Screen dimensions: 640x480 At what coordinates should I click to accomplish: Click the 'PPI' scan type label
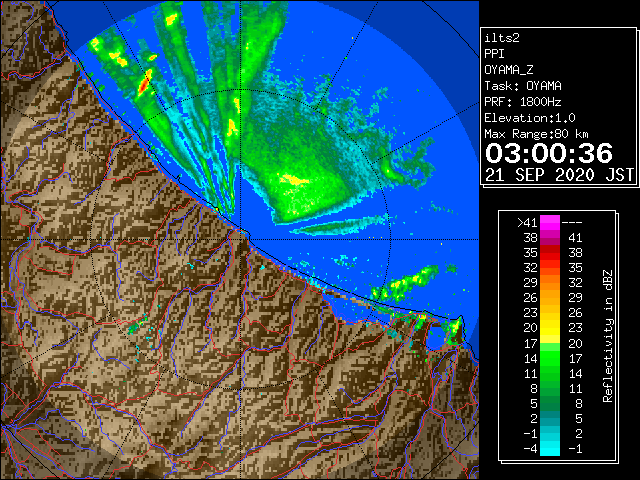(494, 54)
